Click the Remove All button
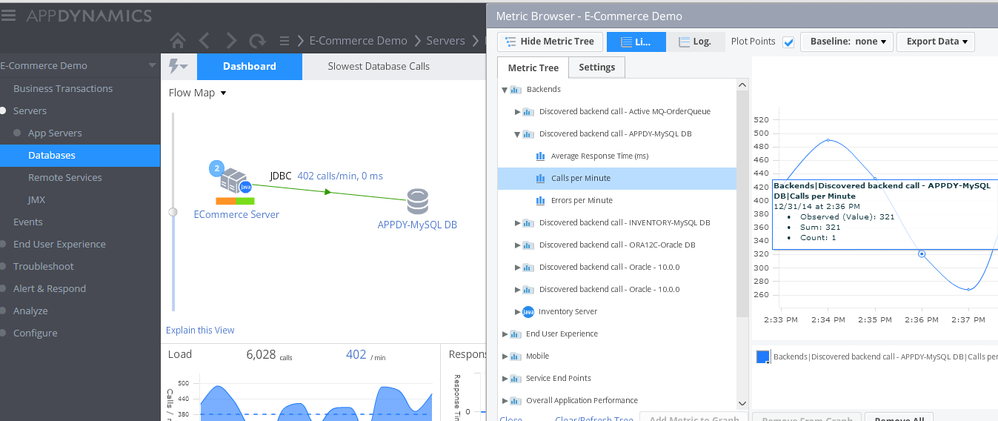The height and width of the screenshot is (421, 998). (x=898, y=417)
